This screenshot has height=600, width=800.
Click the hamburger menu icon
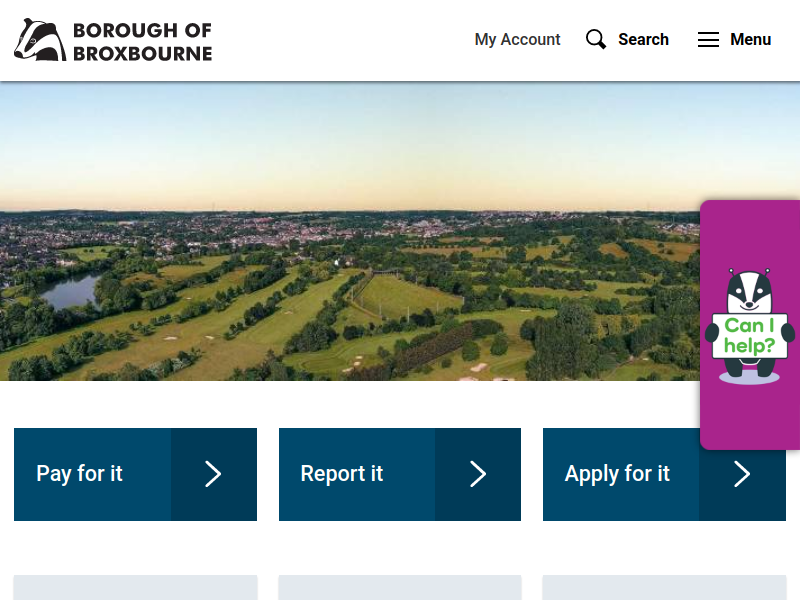(x=708, y=39)
